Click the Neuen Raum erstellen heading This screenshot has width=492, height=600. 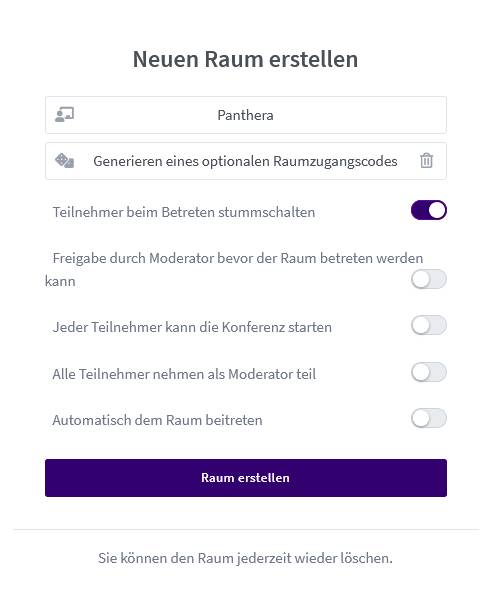click(245, 59)
